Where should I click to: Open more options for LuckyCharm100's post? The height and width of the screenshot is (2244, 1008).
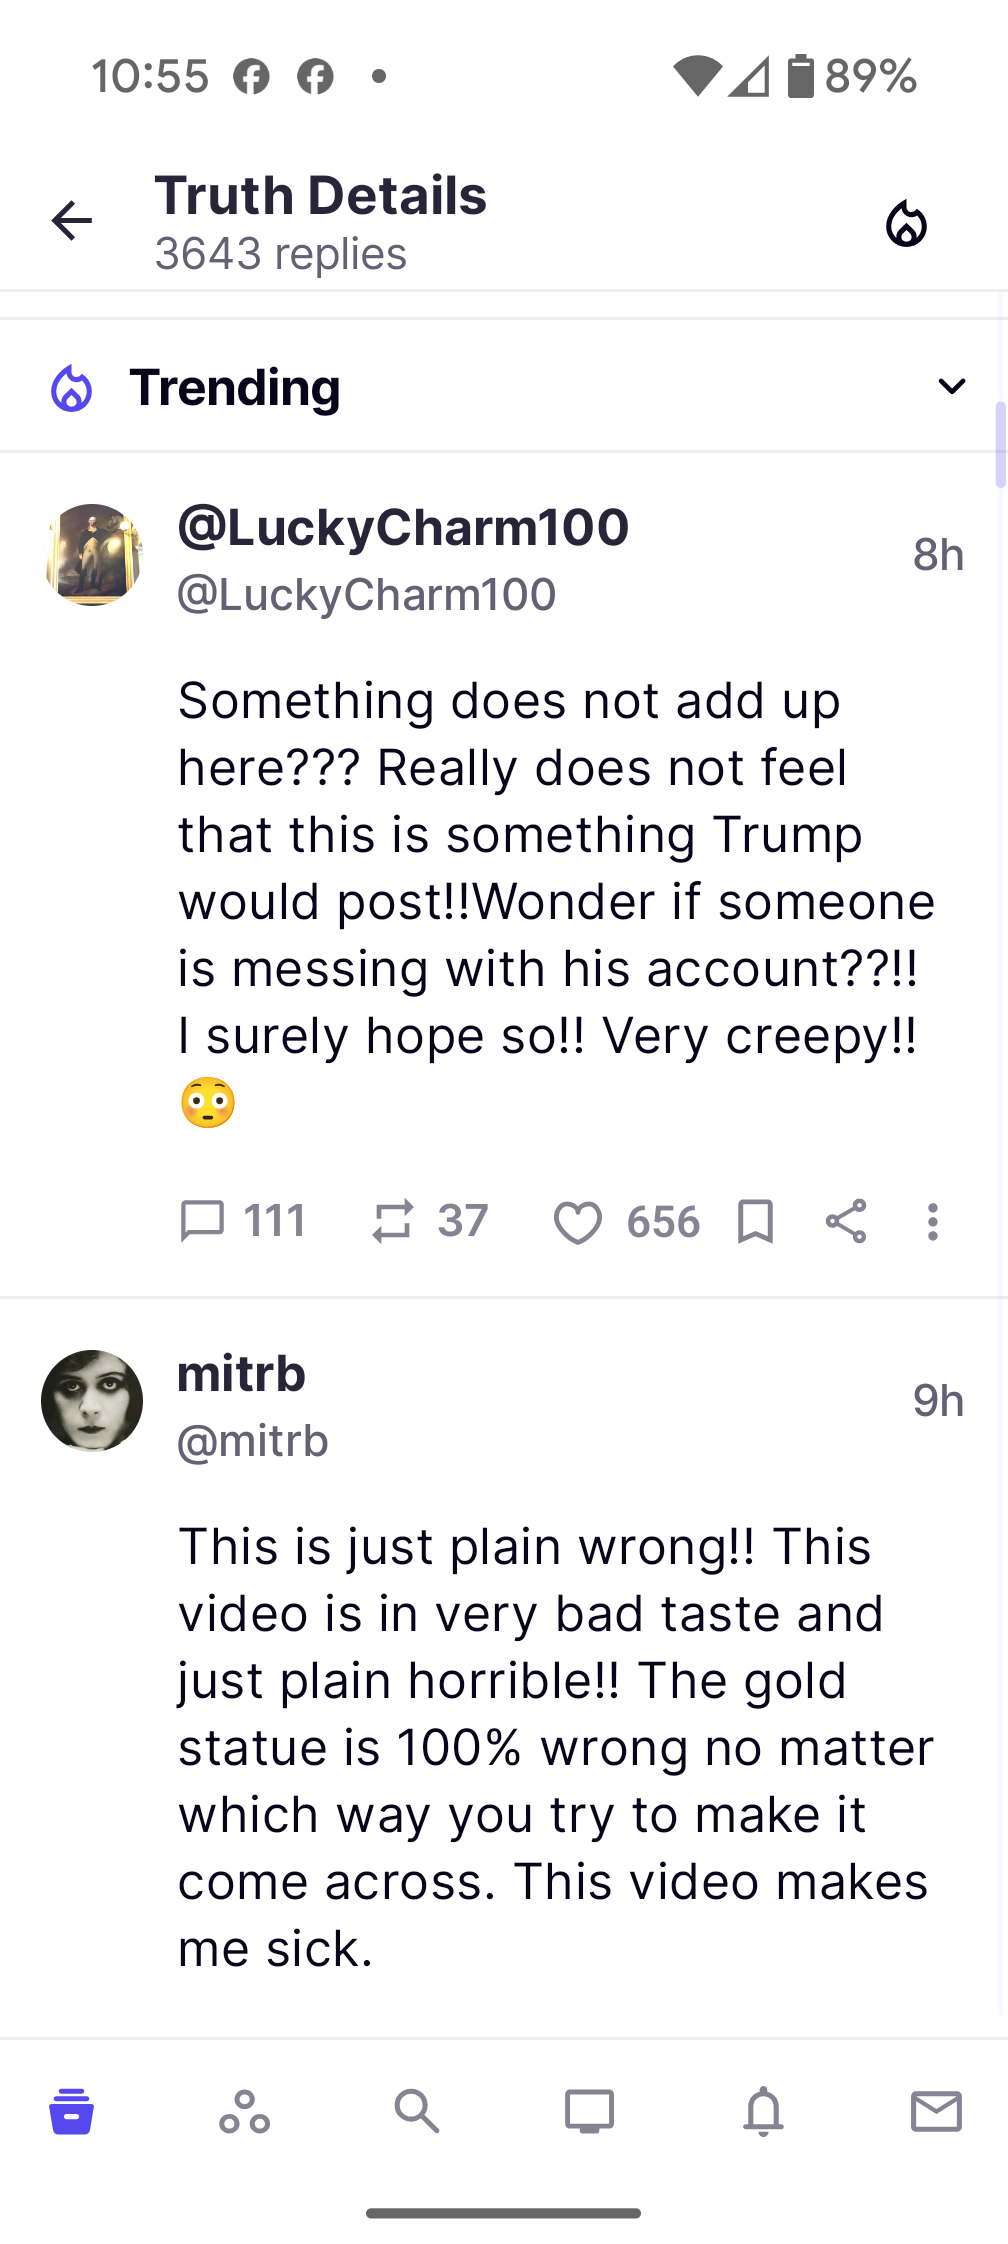[932, 1222]
